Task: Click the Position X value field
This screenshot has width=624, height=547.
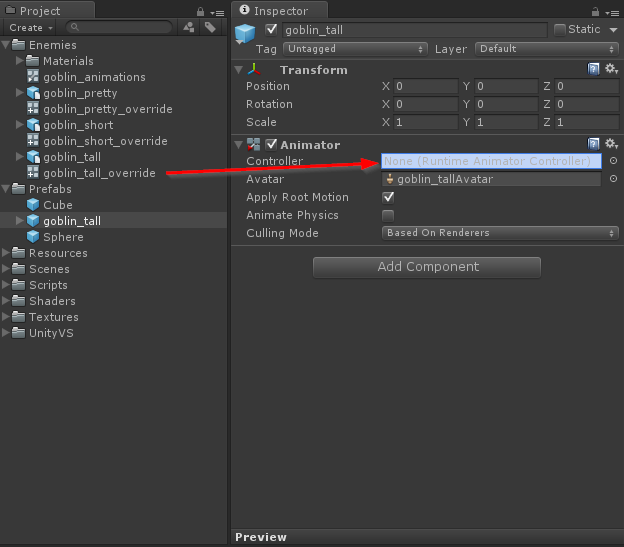Action: tap(426, 86)
